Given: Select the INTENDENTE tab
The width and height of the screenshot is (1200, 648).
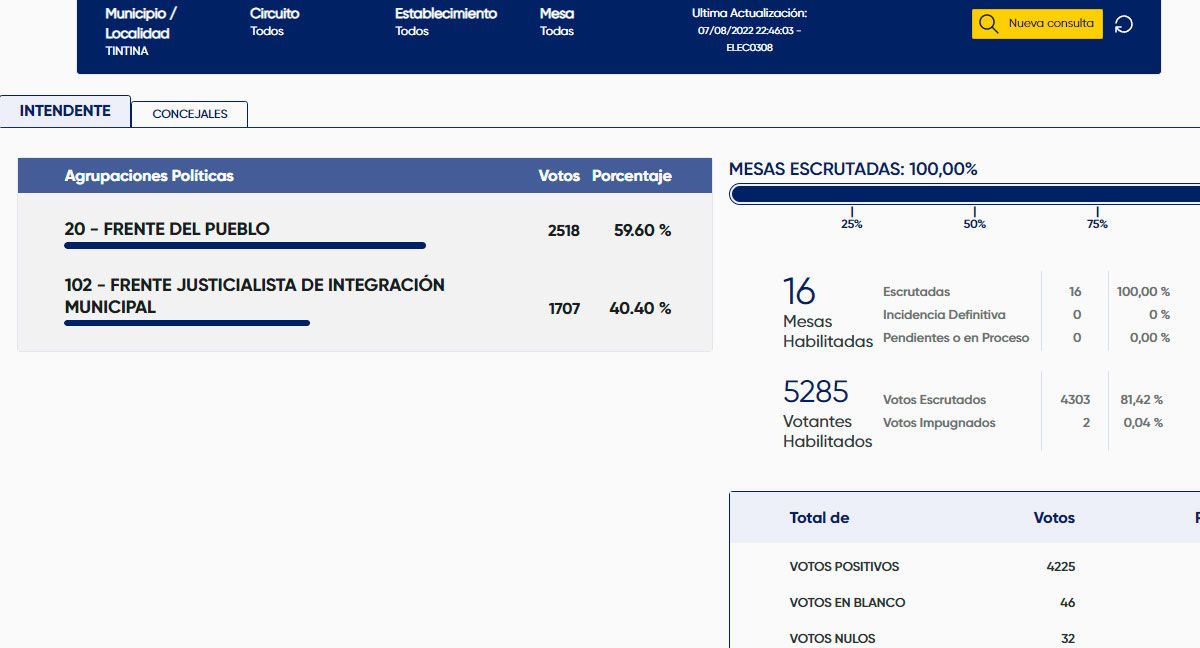Looking at the screenshot, I should click(65, 111).
